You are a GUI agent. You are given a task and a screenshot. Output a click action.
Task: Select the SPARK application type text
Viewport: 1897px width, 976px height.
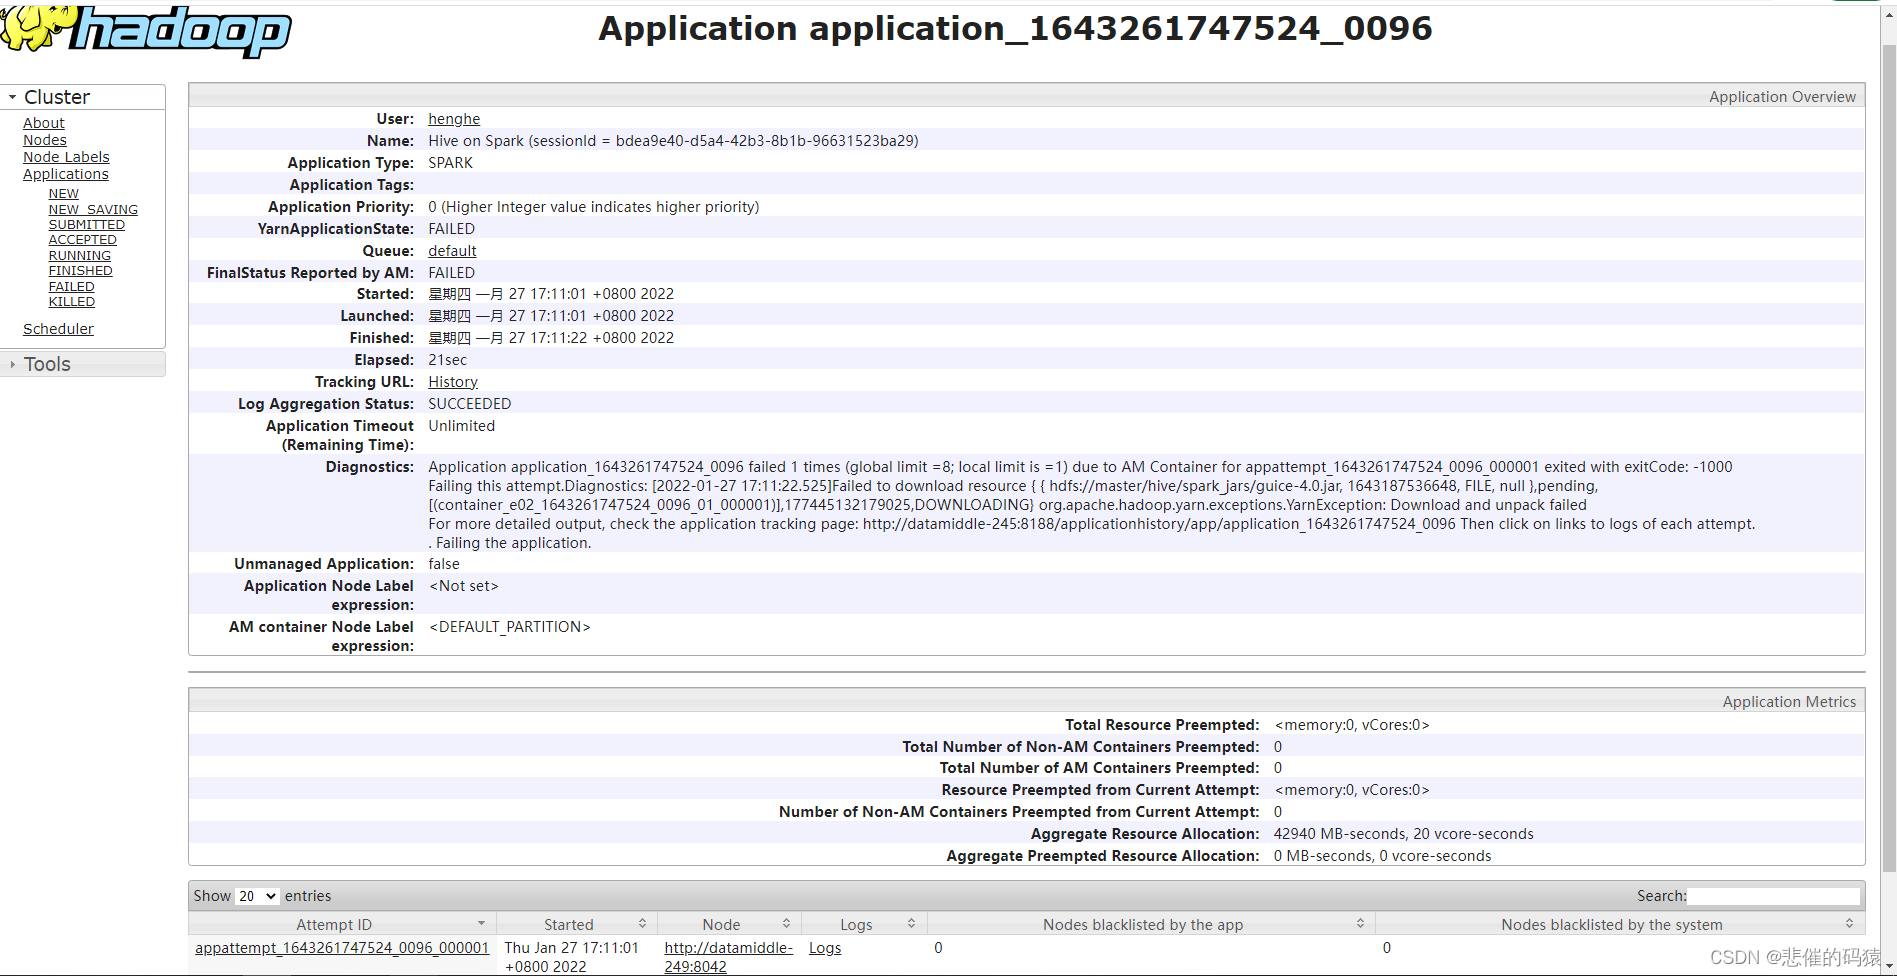(x=451, y=163)
